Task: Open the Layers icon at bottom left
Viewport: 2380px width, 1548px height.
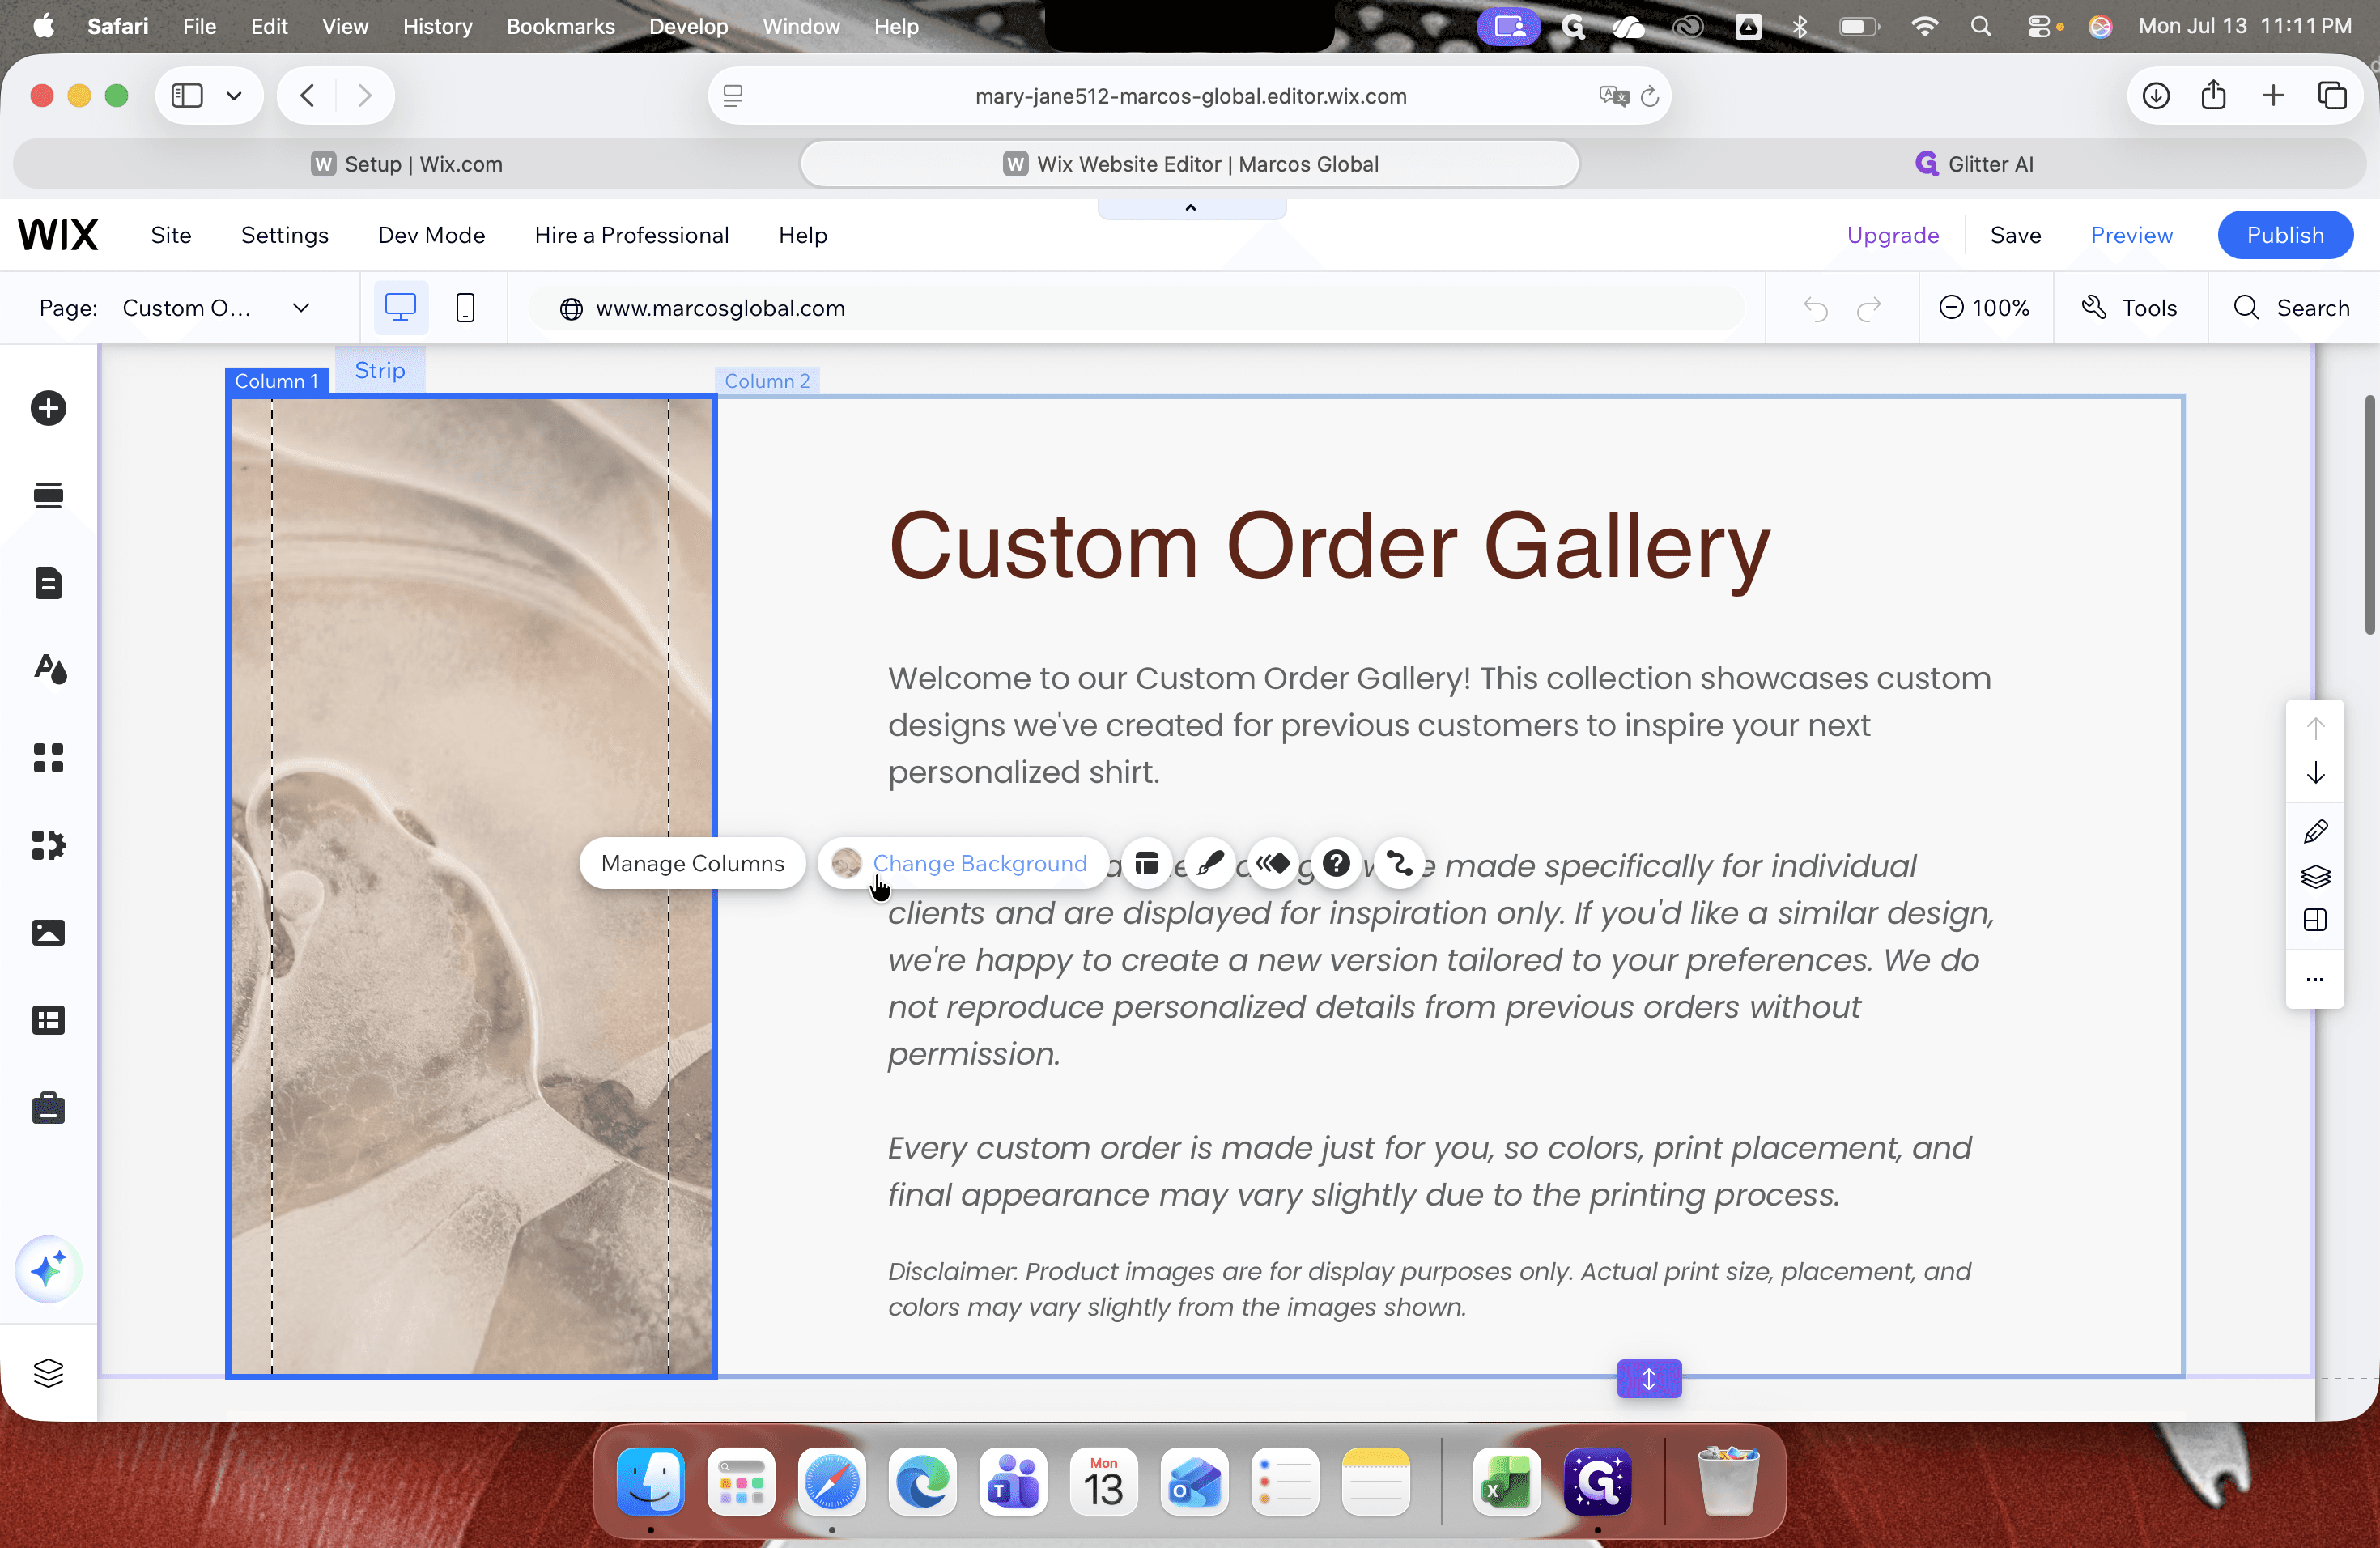Action: point(48,1373)
